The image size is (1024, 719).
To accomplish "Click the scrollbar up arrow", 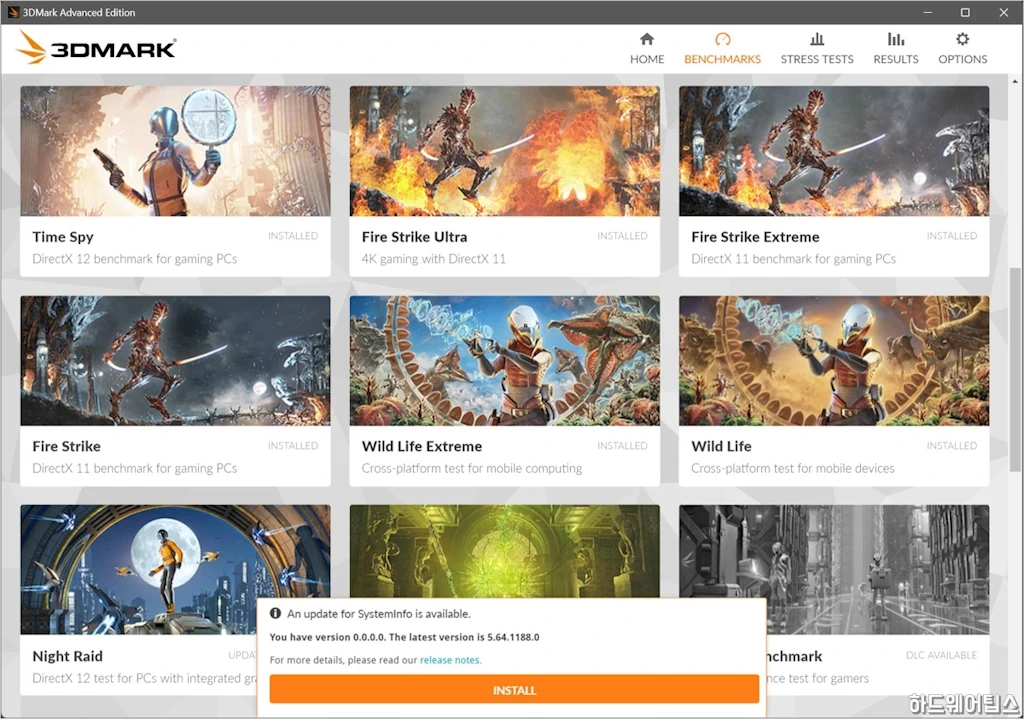I will pos(1014,82).
